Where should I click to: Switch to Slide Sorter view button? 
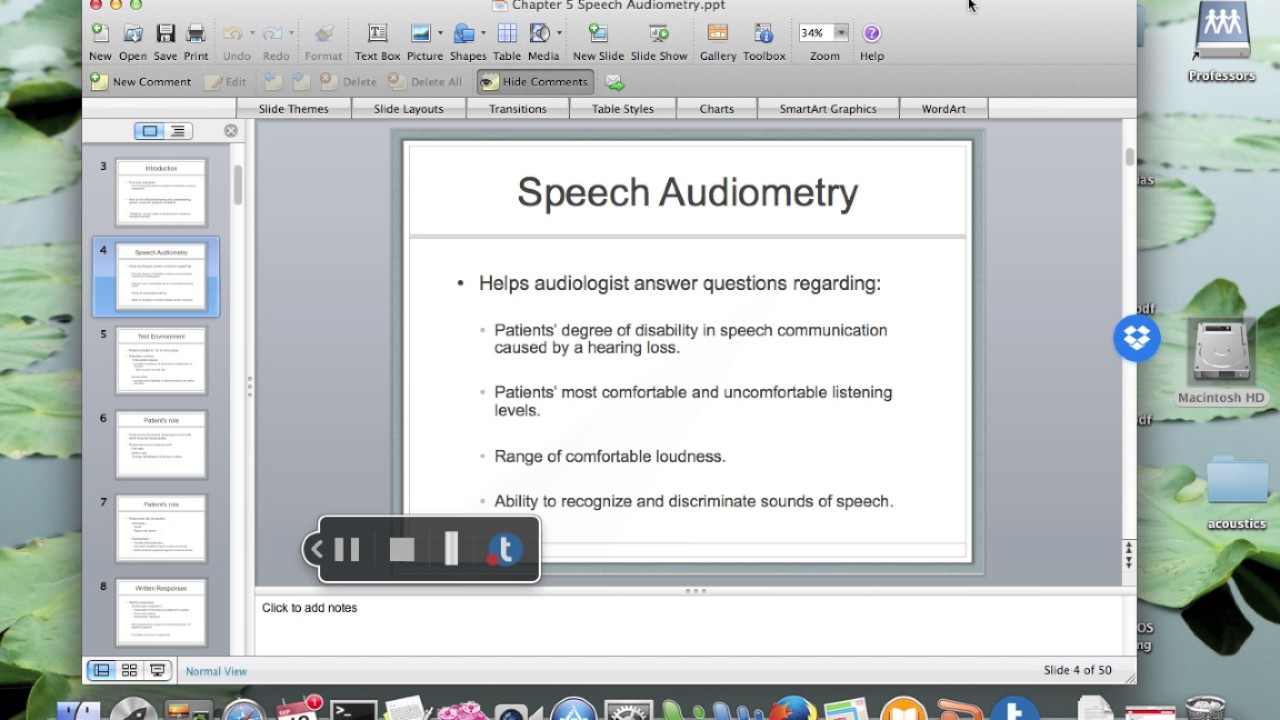point(129,670)
